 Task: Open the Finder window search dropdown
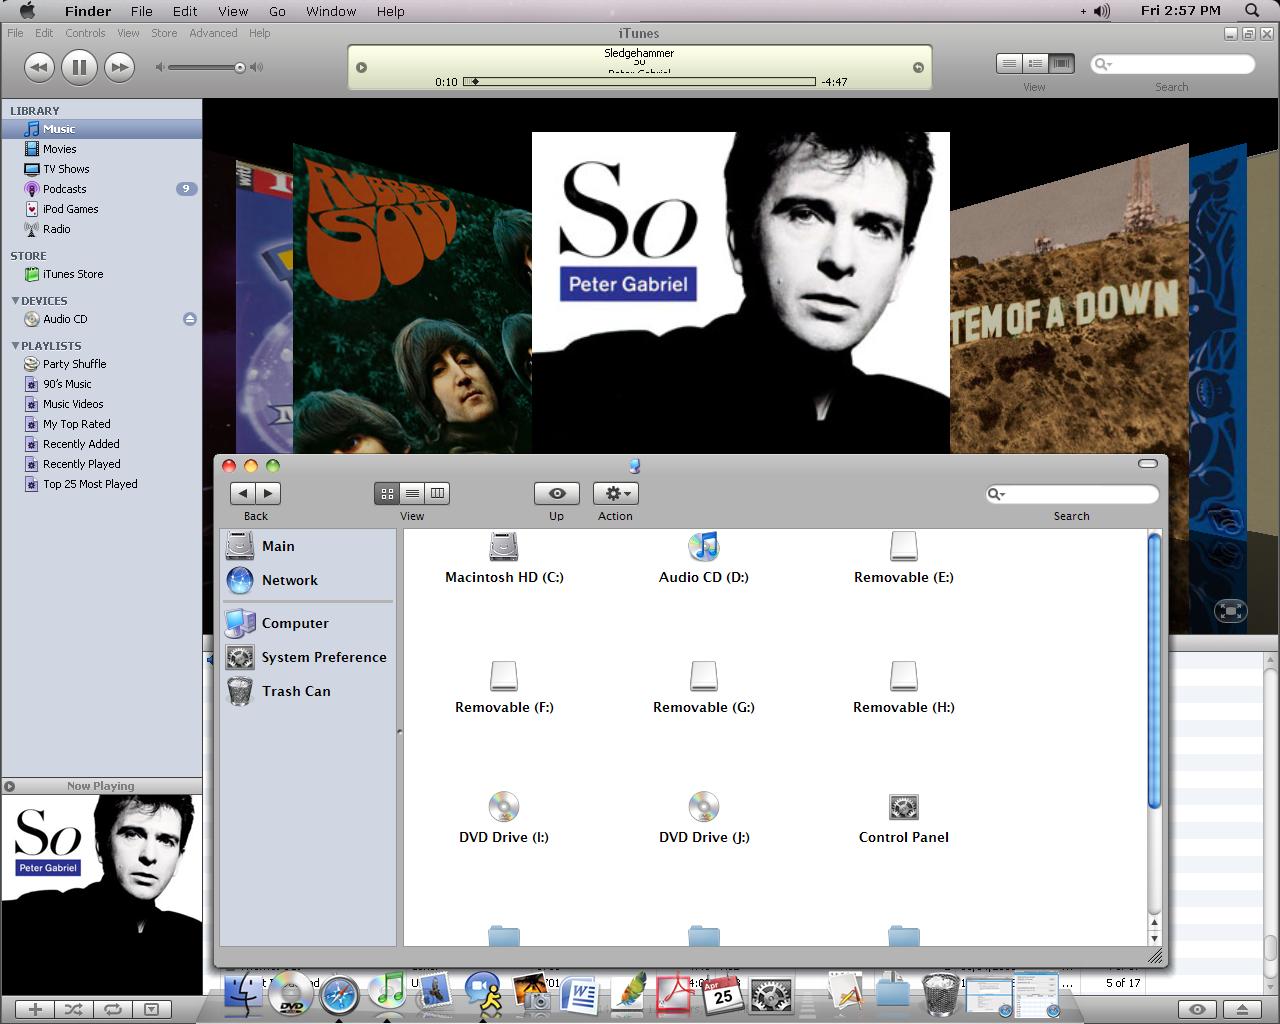click(997, 494)
